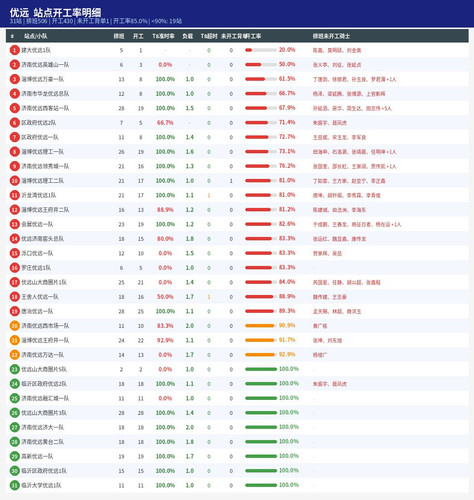Click the red rank 13 badge
This screenshot has height=500, width=474.
[14, 224]
